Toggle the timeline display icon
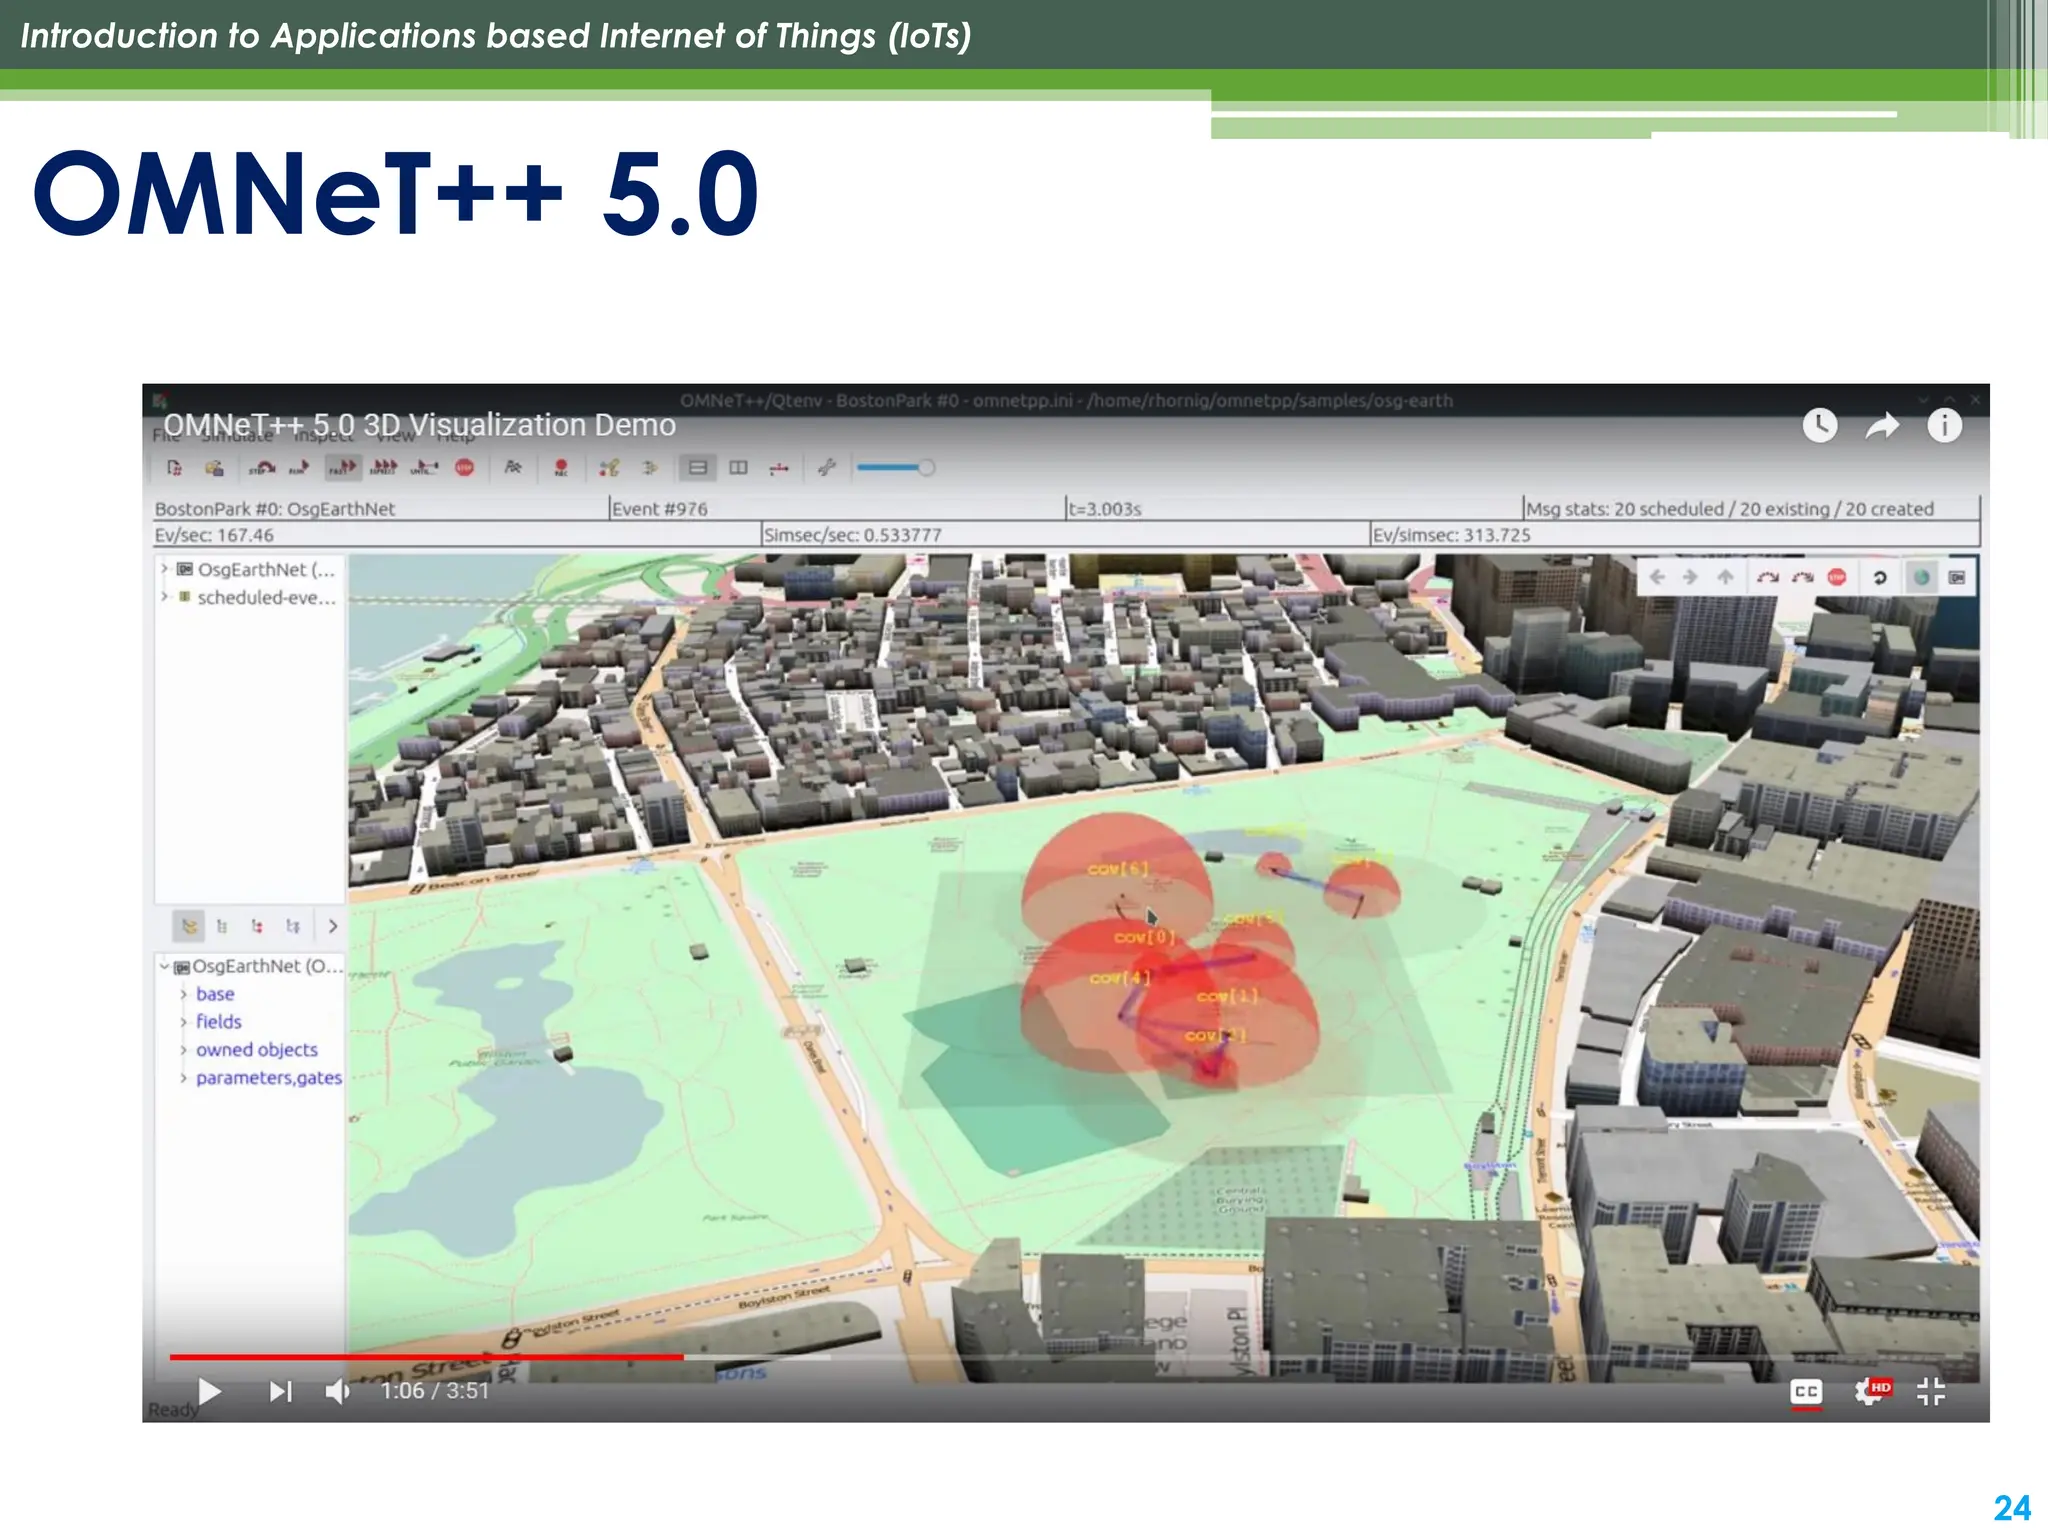This screenshot has height=1536, width=2048. point(779,467)
